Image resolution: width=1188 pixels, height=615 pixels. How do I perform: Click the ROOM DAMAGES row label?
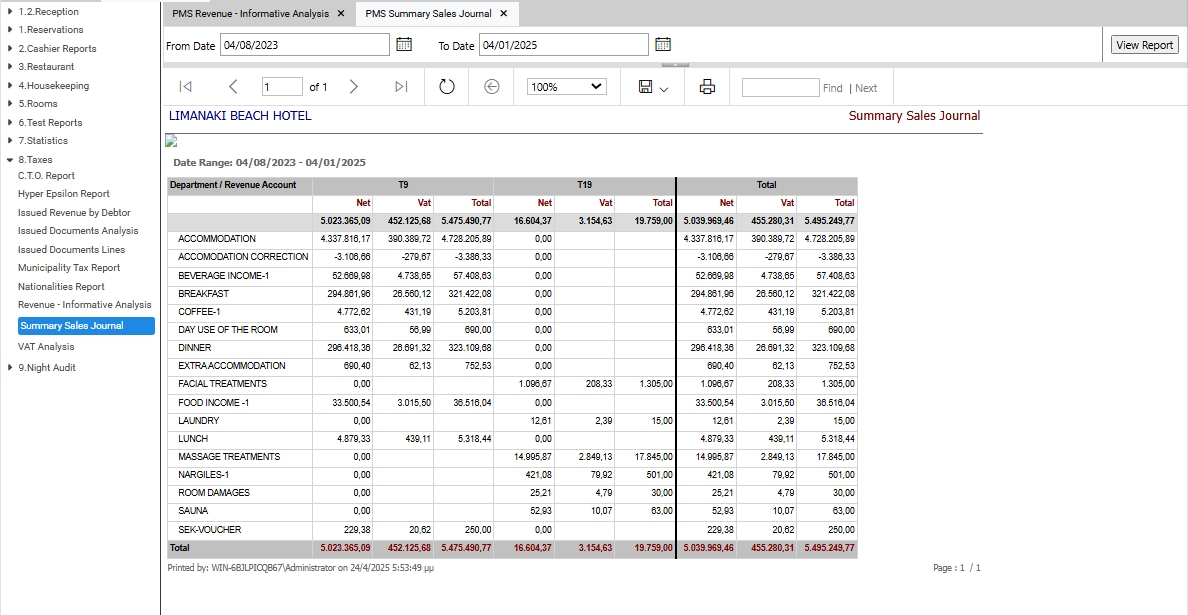click(214, 492)
